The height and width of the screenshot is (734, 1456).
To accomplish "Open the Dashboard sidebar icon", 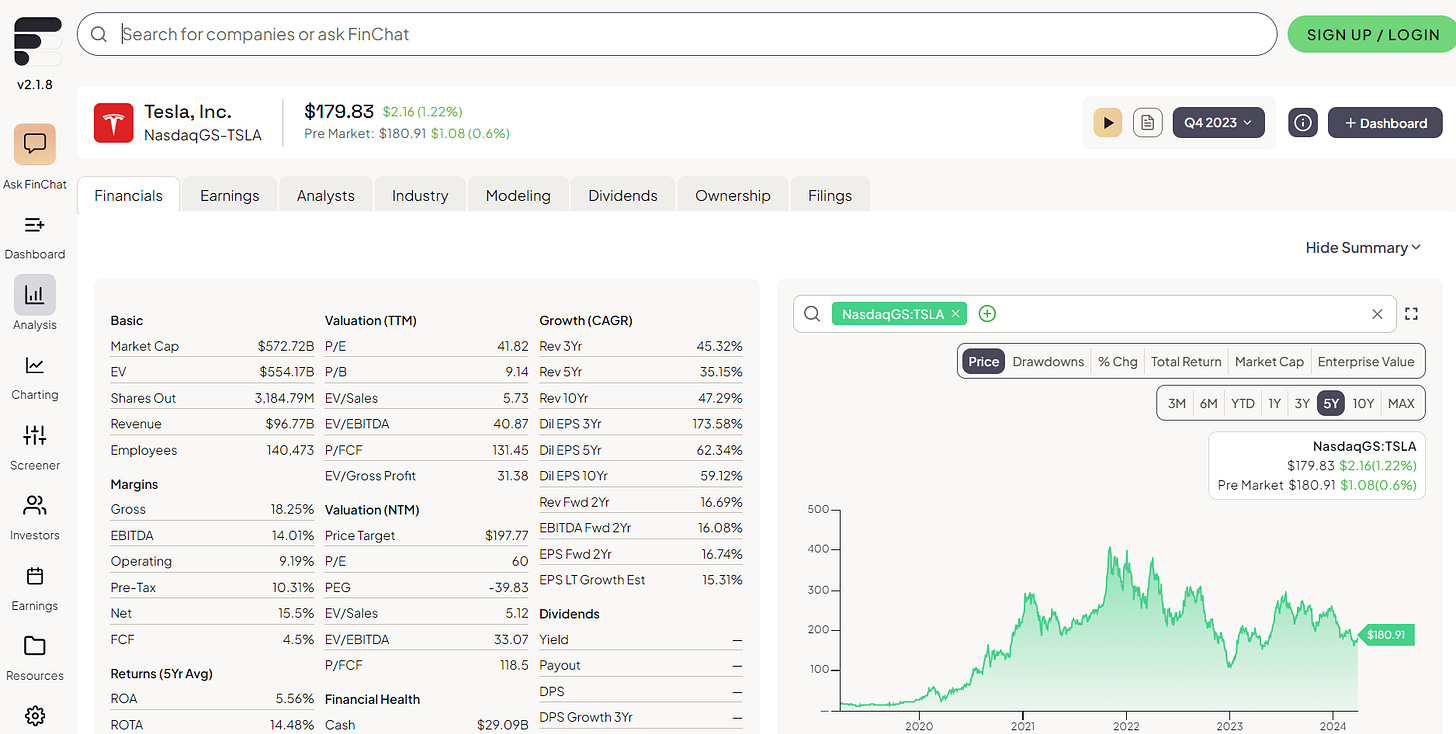I will [x=35, y=225].
